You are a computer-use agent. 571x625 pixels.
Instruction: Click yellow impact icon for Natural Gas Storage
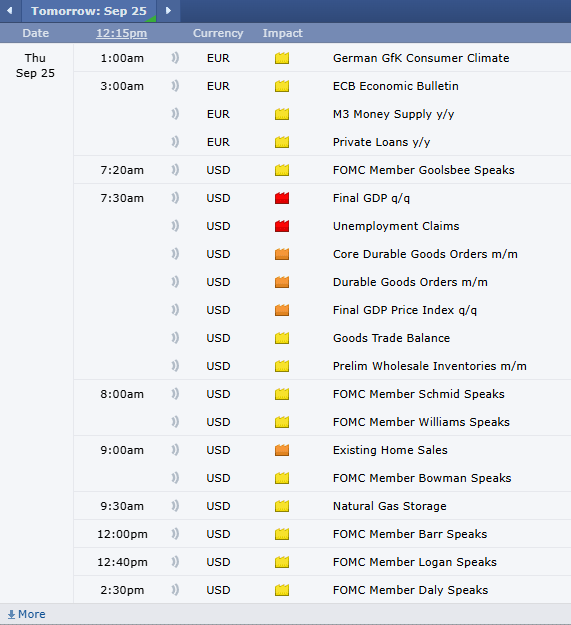coord(282,506)
